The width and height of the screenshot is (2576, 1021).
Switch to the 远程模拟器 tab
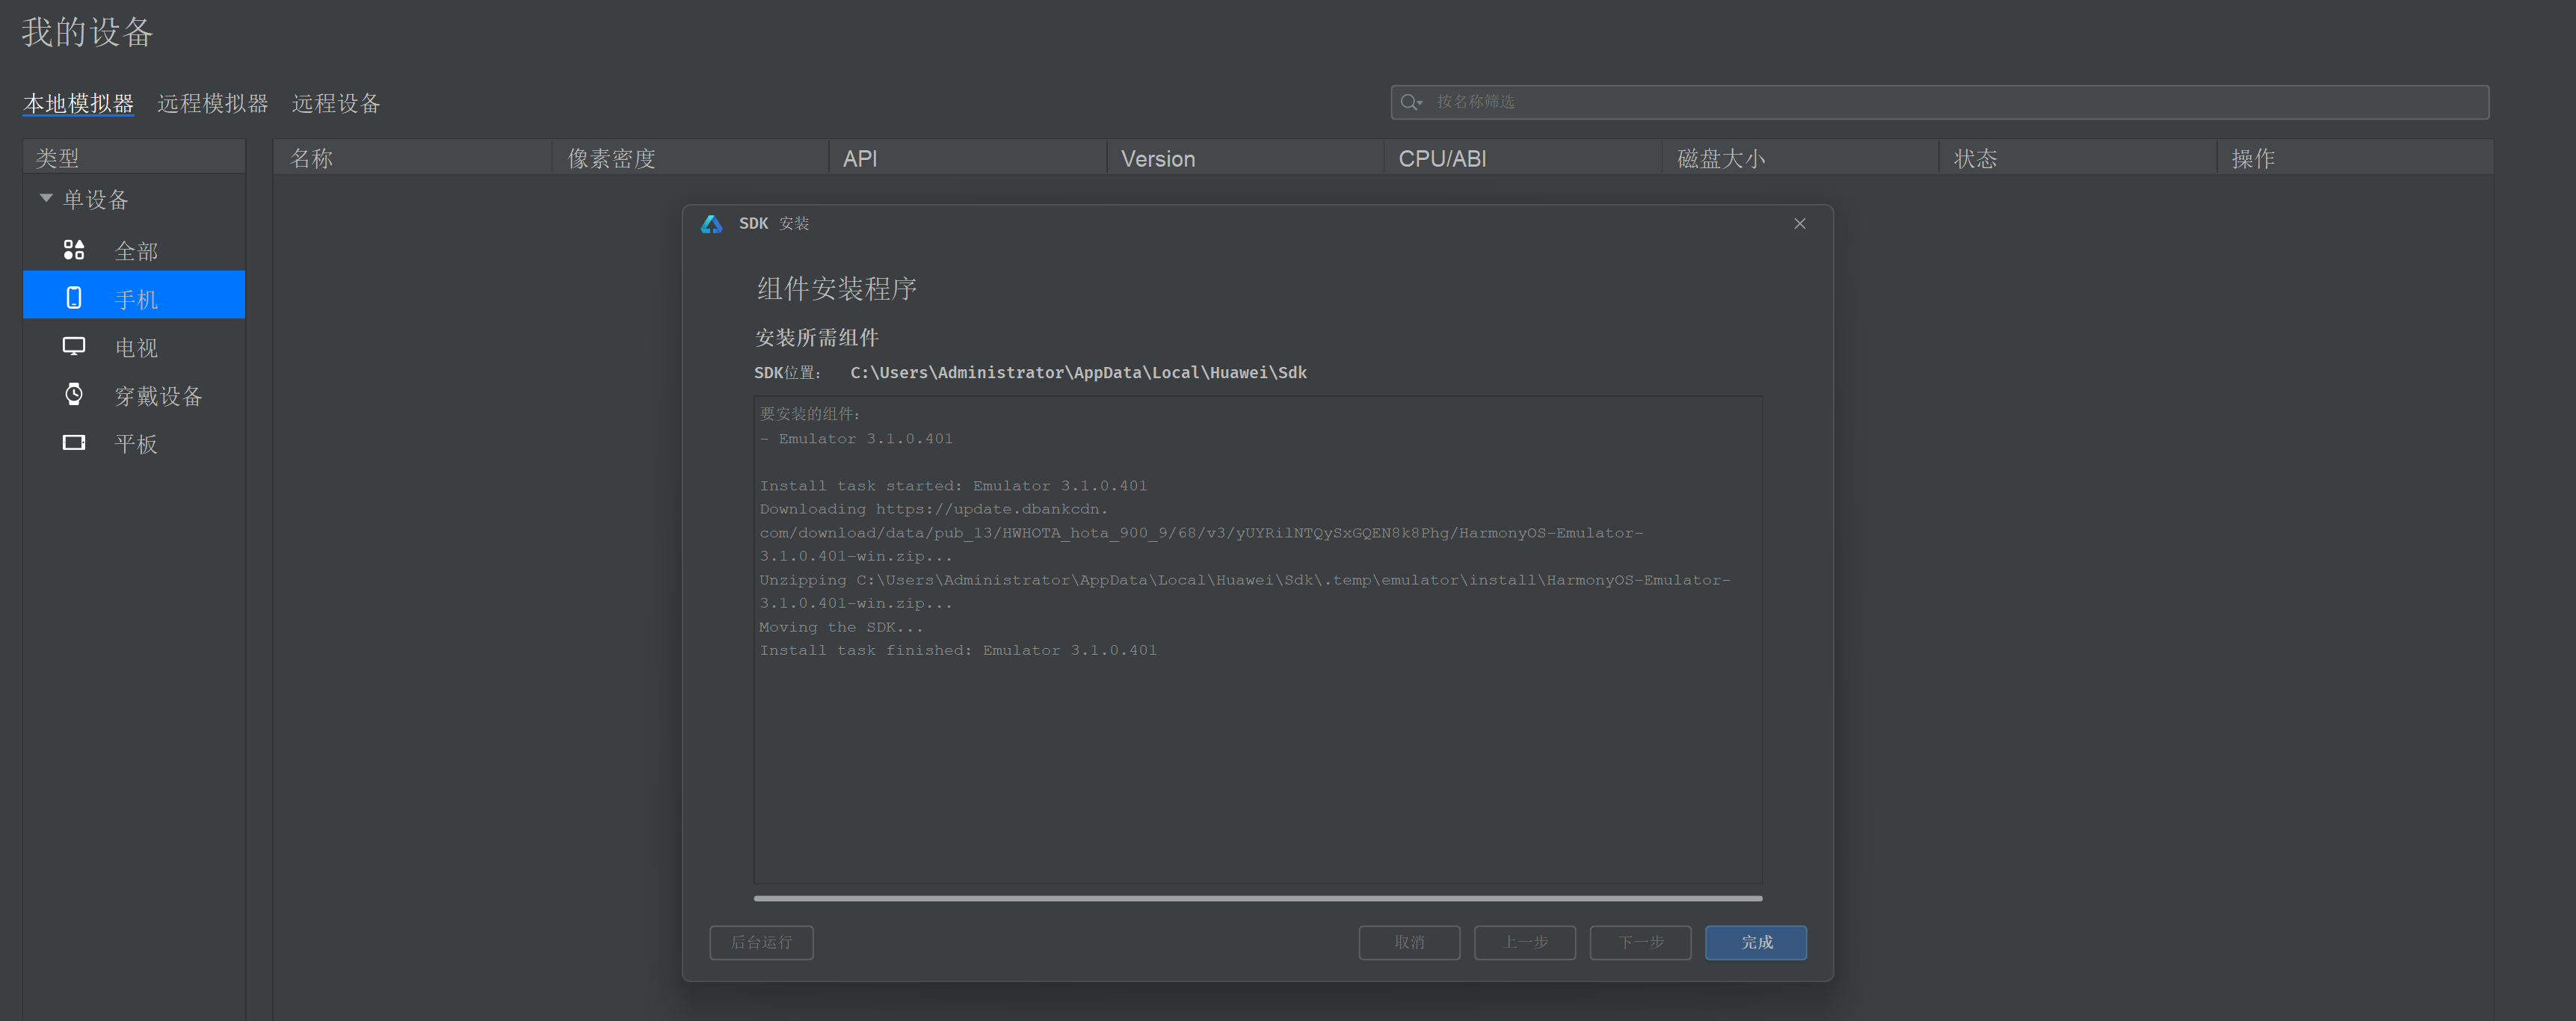point(213,103)
